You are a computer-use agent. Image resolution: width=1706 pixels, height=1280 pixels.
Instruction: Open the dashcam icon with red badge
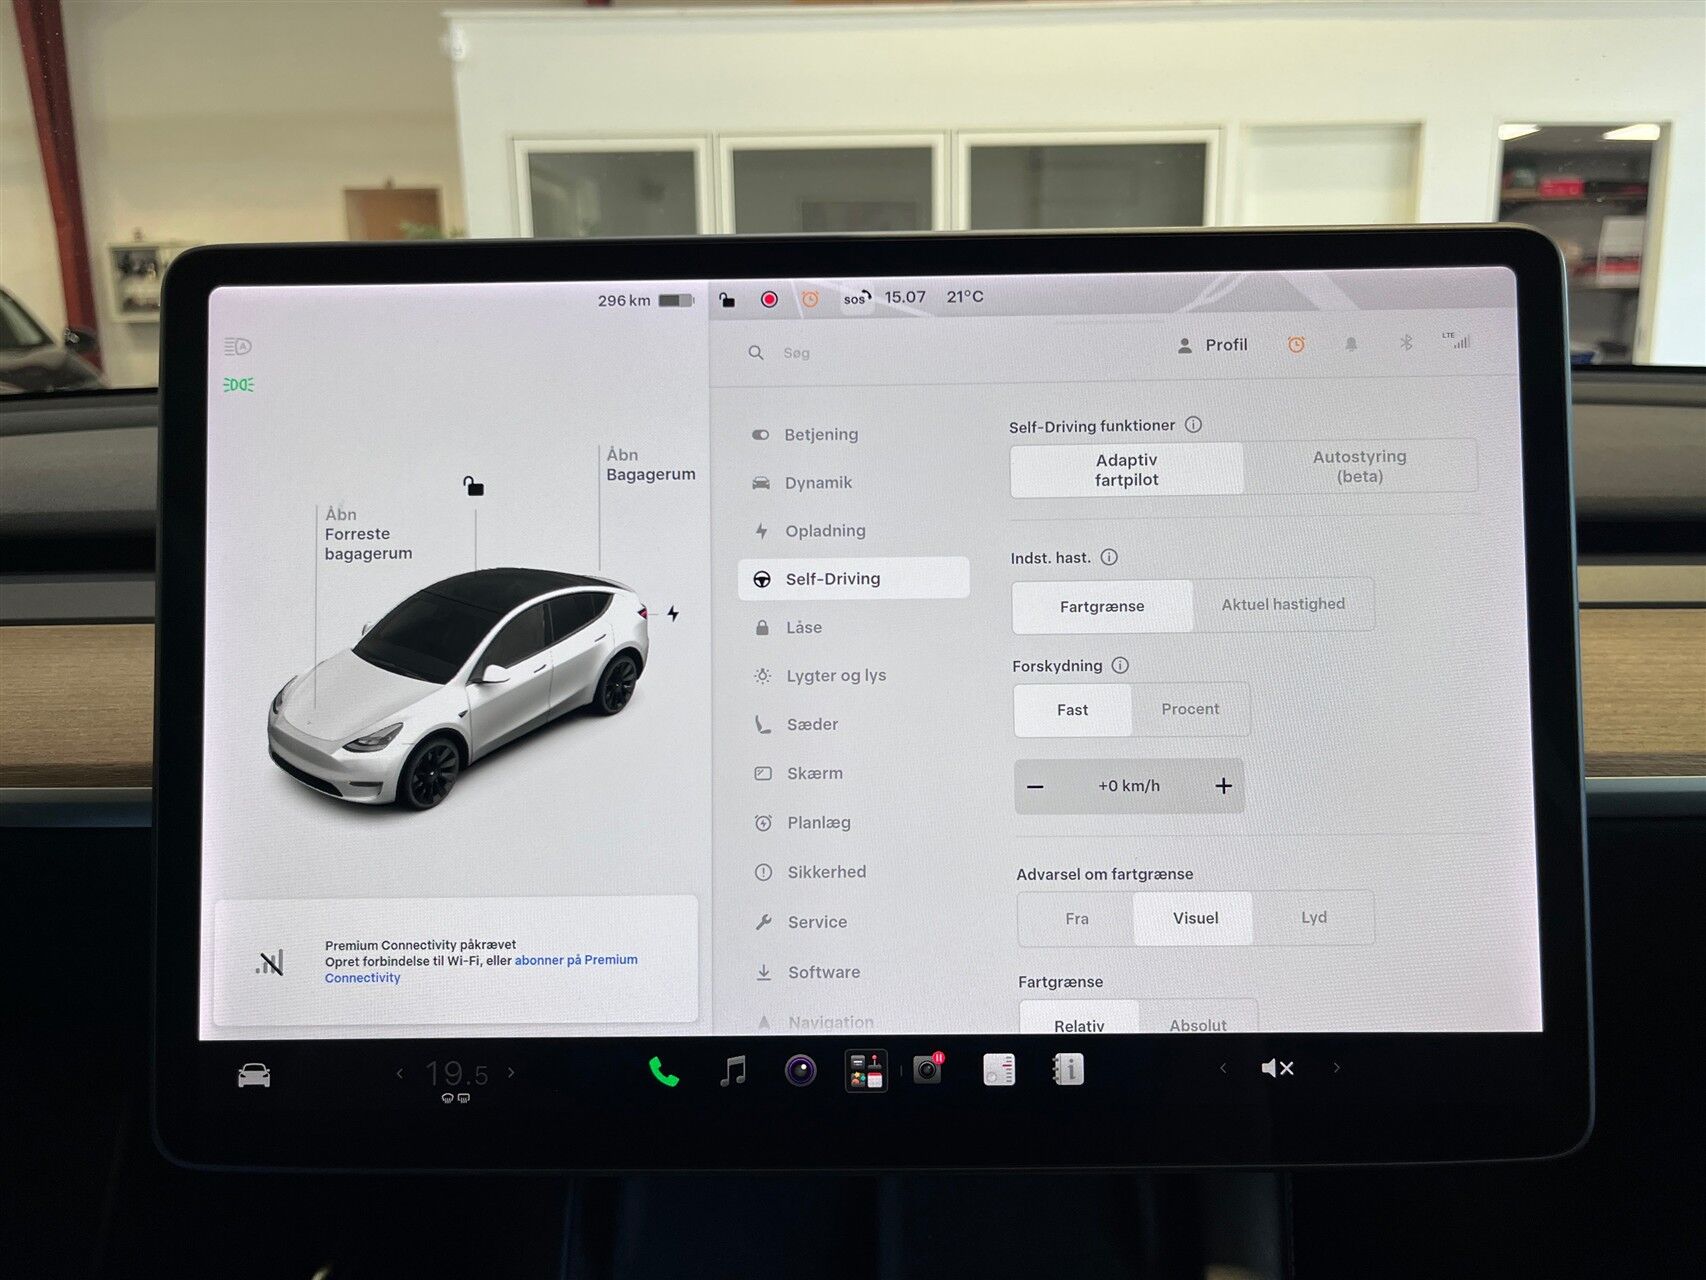pos(928,1069)
